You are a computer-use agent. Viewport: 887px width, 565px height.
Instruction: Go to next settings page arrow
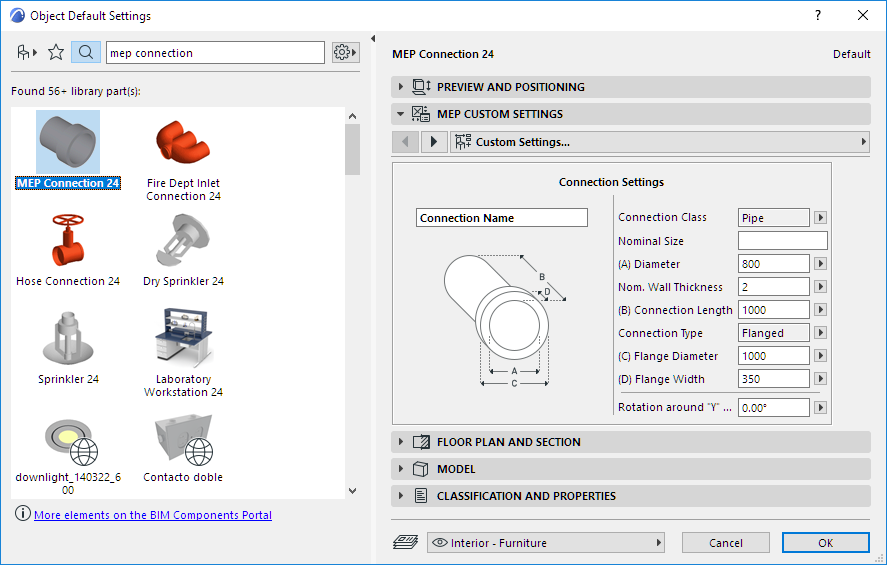[434, 142]
